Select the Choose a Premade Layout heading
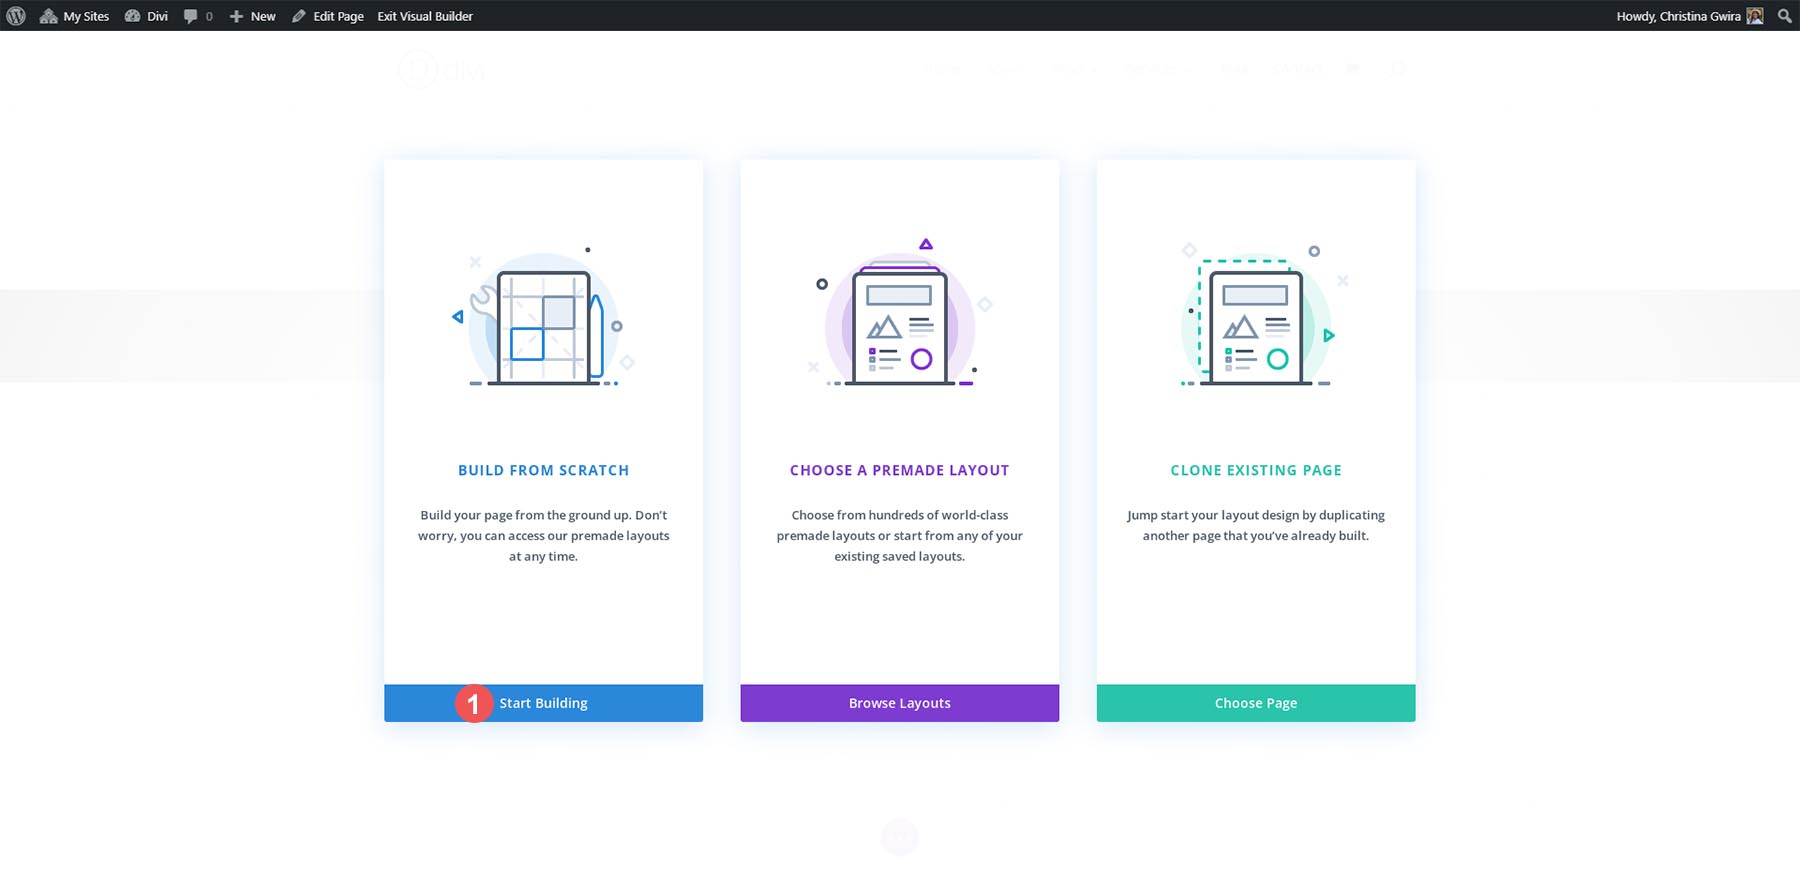The image size is (1800, 872). point(899,470)
